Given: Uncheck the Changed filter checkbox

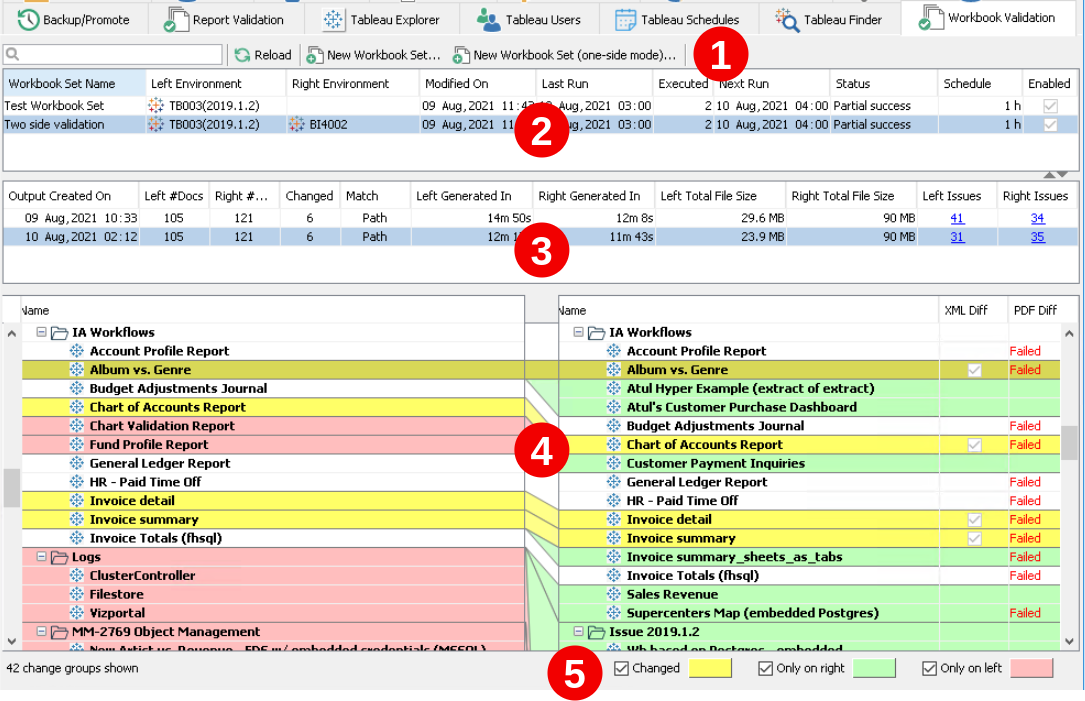Looking at the screenshot, I should (x=621, y=668).
